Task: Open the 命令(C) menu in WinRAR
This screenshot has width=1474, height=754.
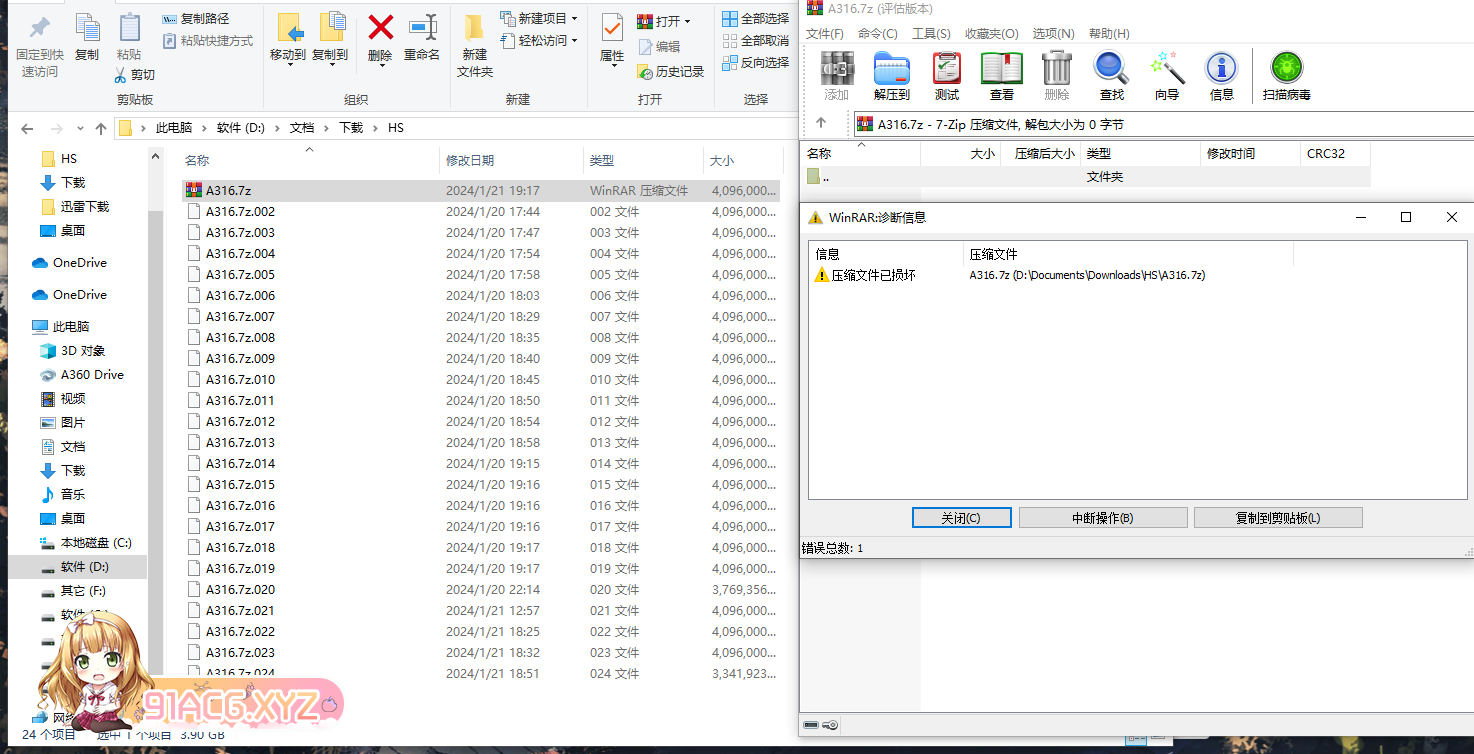Action: (x=877, y=34)
